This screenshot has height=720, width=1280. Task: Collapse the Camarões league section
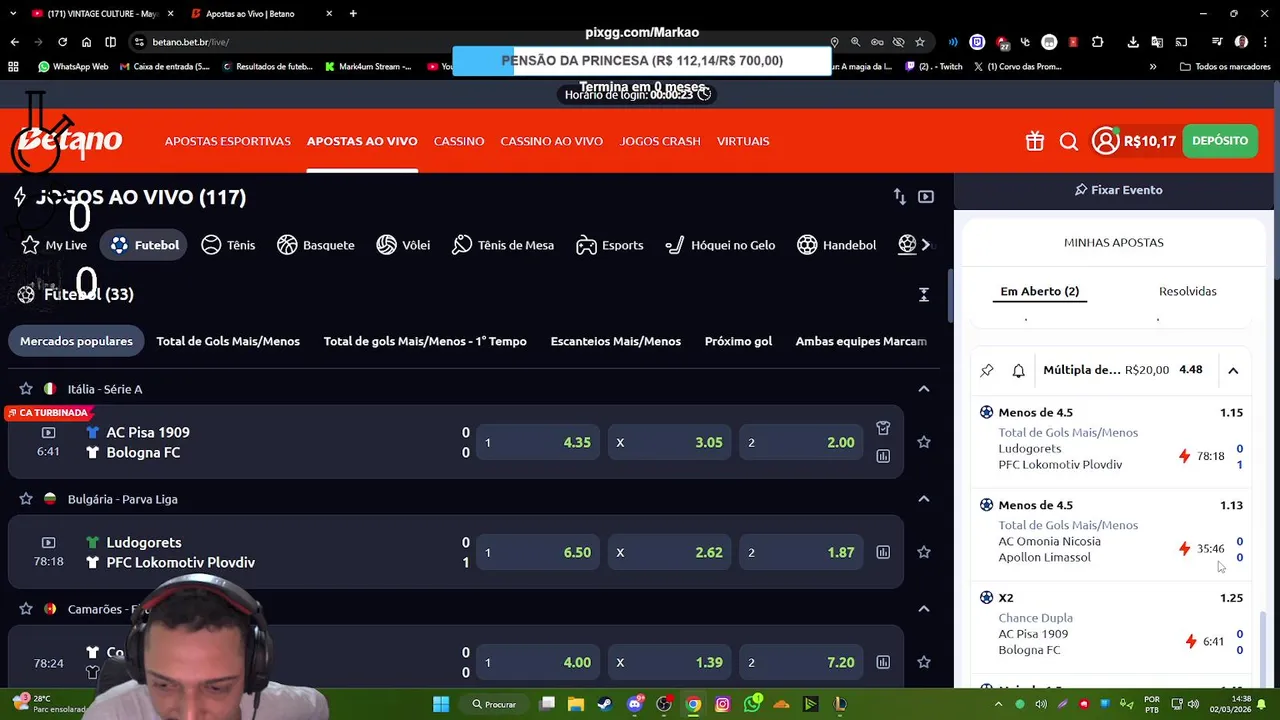point(924,609)
